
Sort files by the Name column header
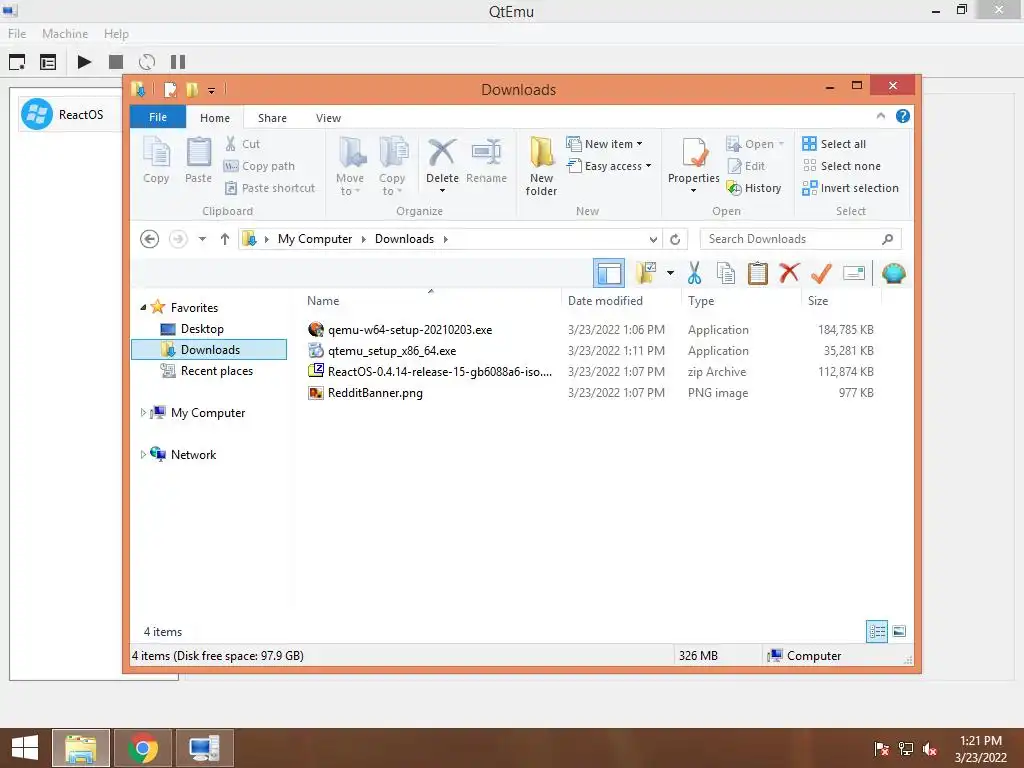[431, 300]
